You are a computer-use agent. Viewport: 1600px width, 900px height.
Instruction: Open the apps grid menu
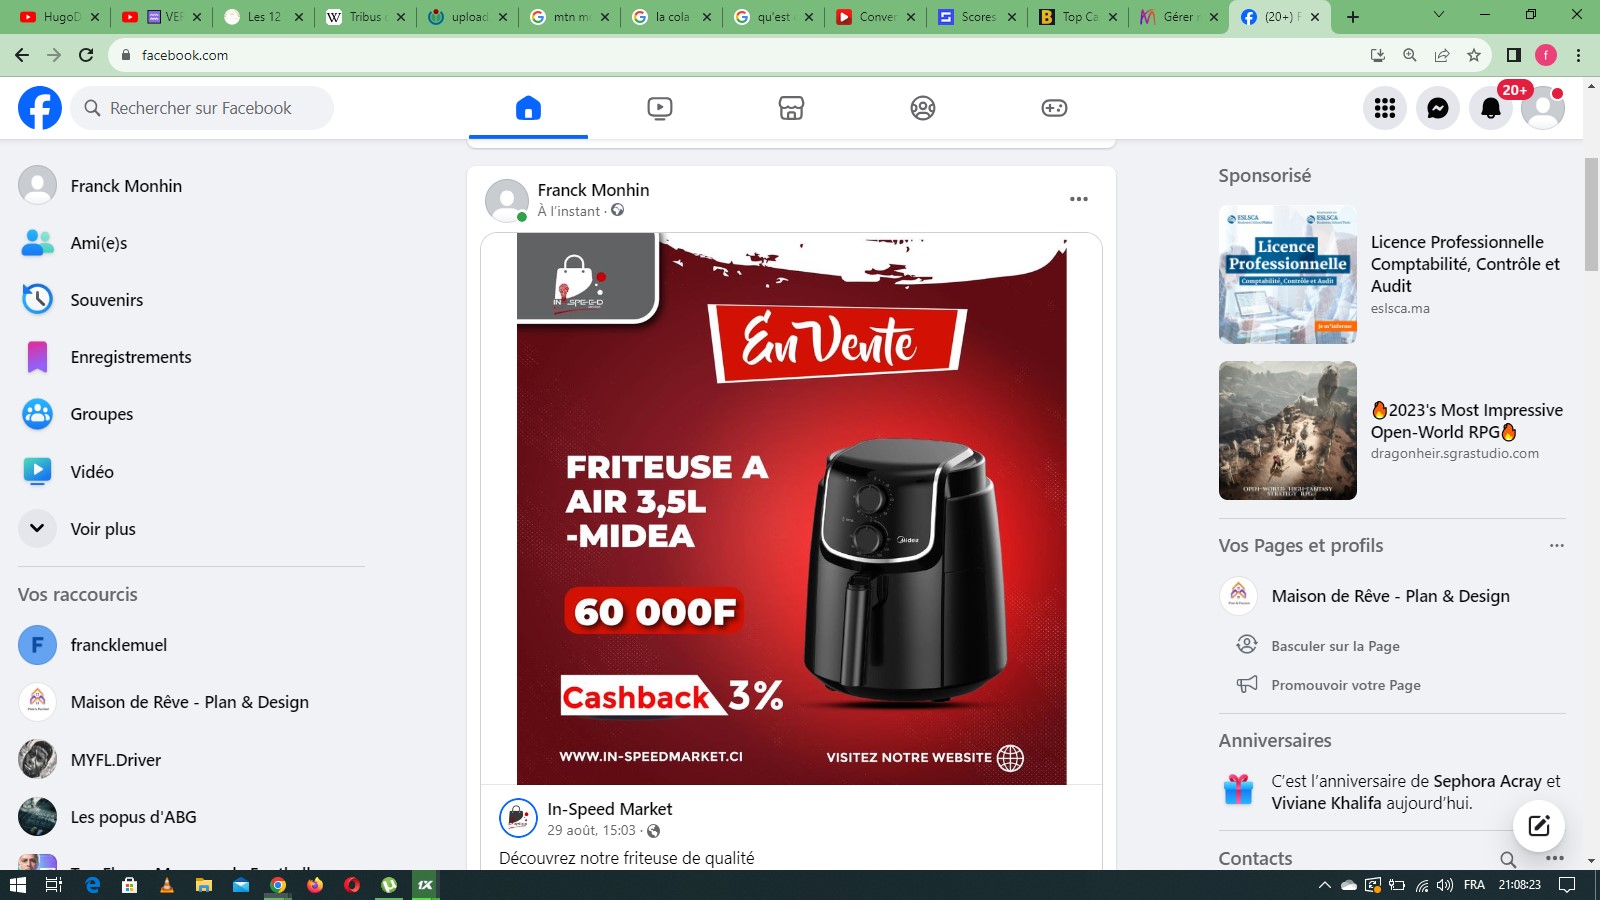tap(1384, 108)
